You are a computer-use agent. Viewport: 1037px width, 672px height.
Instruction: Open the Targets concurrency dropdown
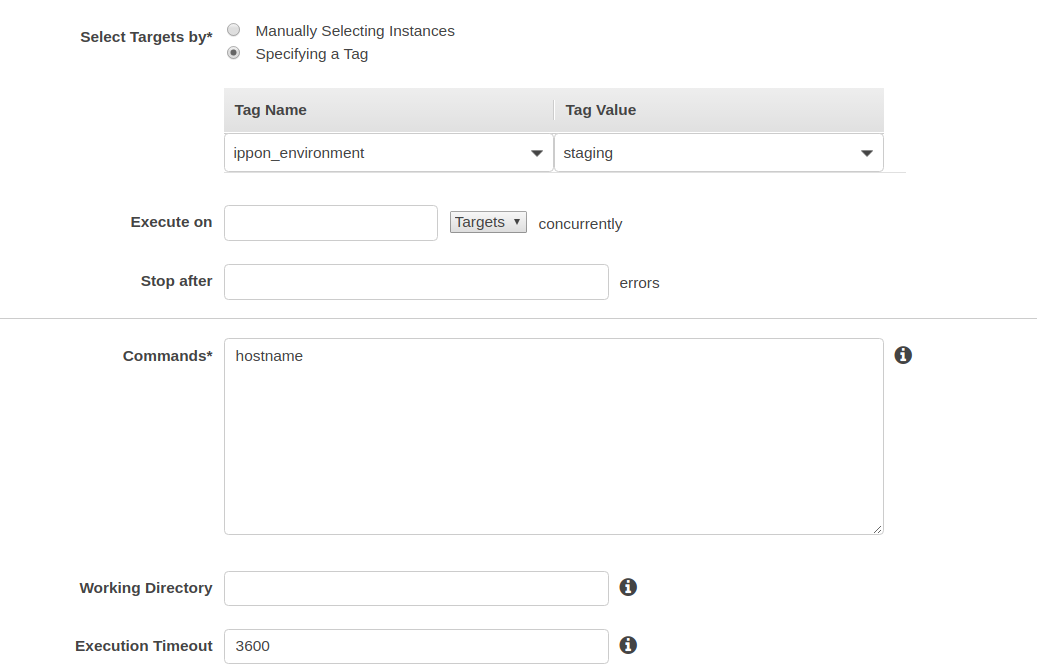(x=487, y=221)
